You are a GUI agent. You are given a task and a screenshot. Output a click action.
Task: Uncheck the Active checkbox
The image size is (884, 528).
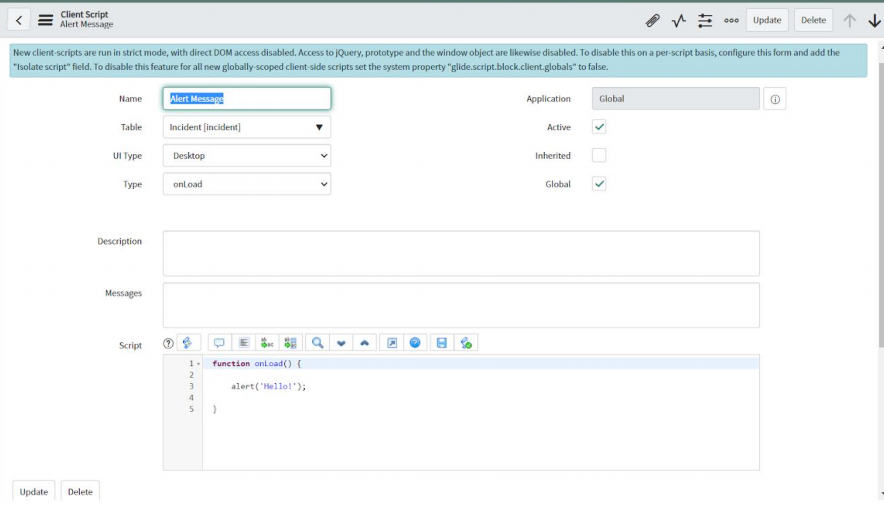tap(599, 127)
